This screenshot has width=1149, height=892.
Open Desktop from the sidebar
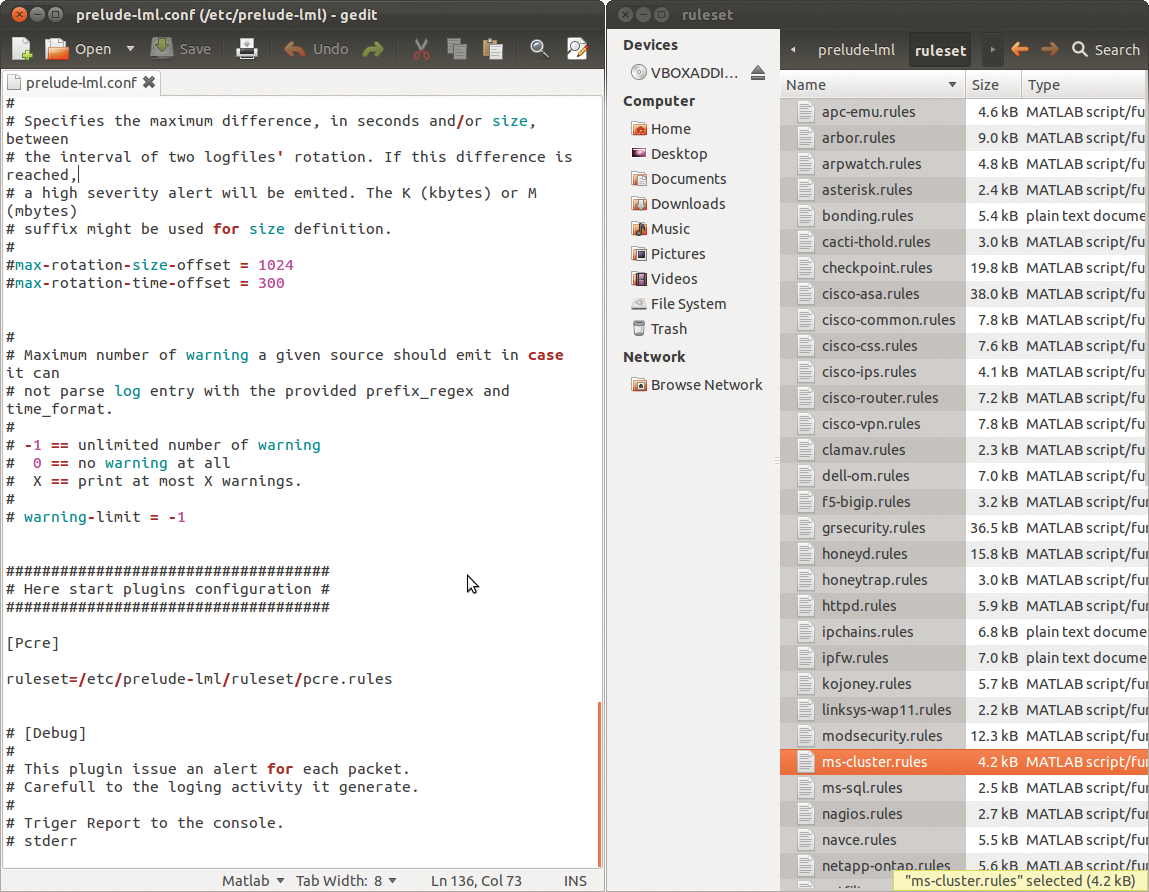(x=669, y=154)
